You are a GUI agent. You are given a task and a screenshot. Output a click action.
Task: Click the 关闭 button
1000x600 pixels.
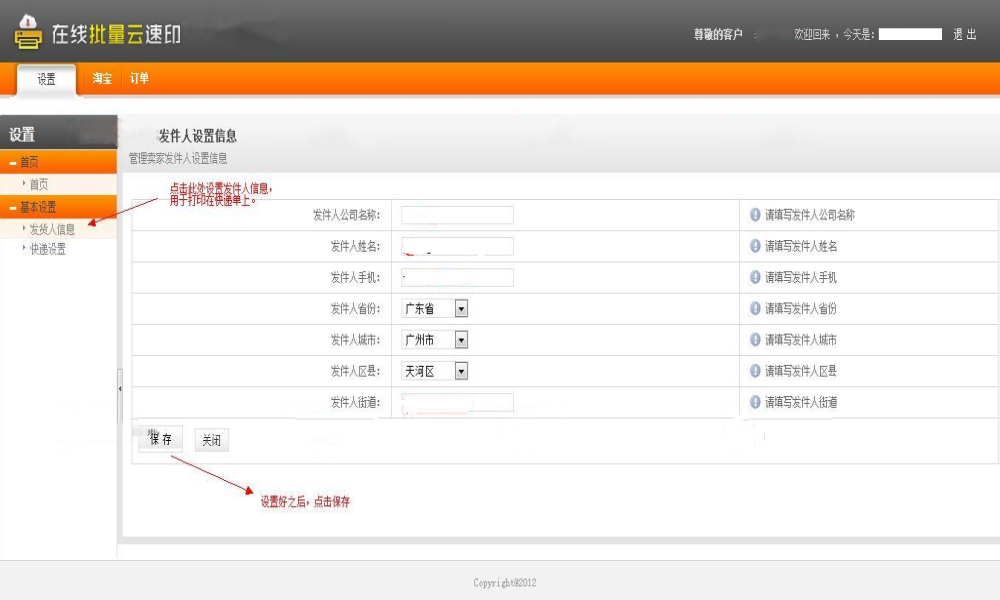[212, 440]
